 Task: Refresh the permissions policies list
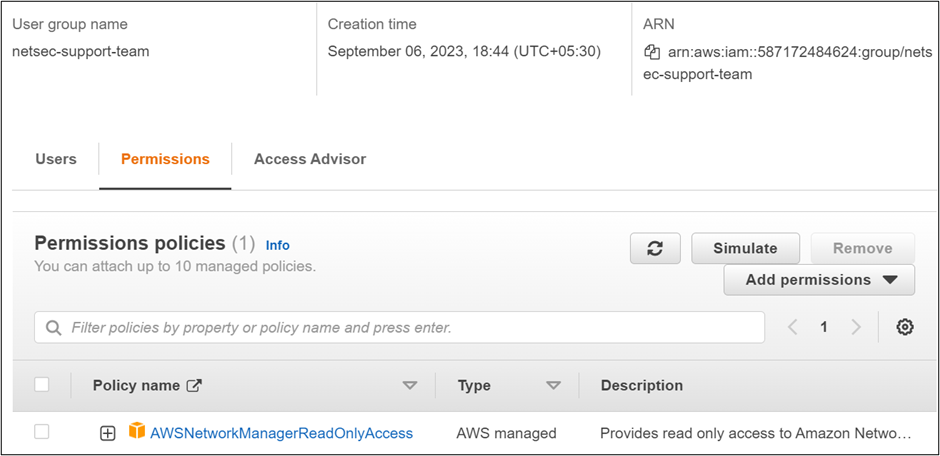tap(655, 248)
